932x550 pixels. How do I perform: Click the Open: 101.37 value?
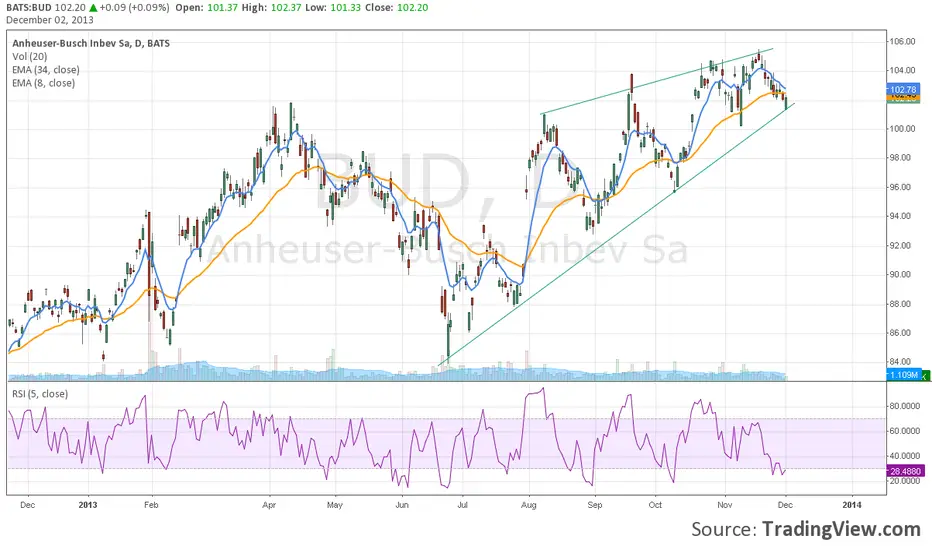click(206, 8)
